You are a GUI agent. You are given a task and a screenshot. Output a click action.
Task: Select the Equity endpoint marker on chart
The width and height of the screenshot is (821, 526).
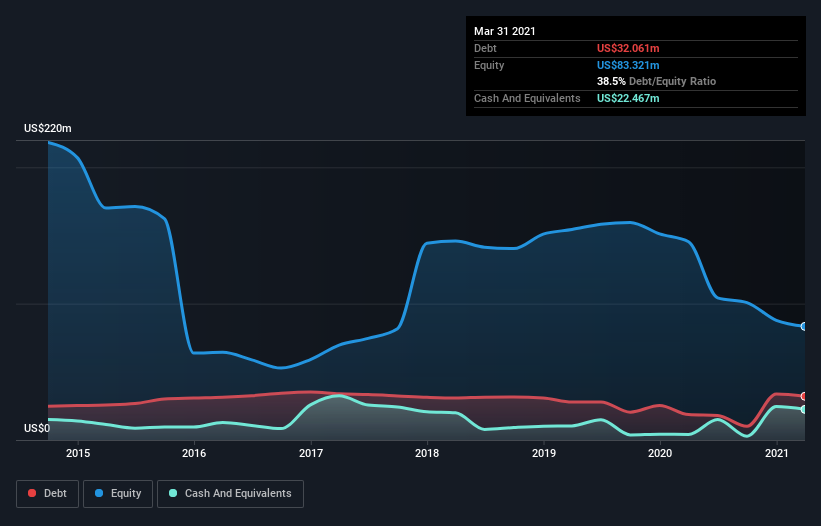point(804,326)
